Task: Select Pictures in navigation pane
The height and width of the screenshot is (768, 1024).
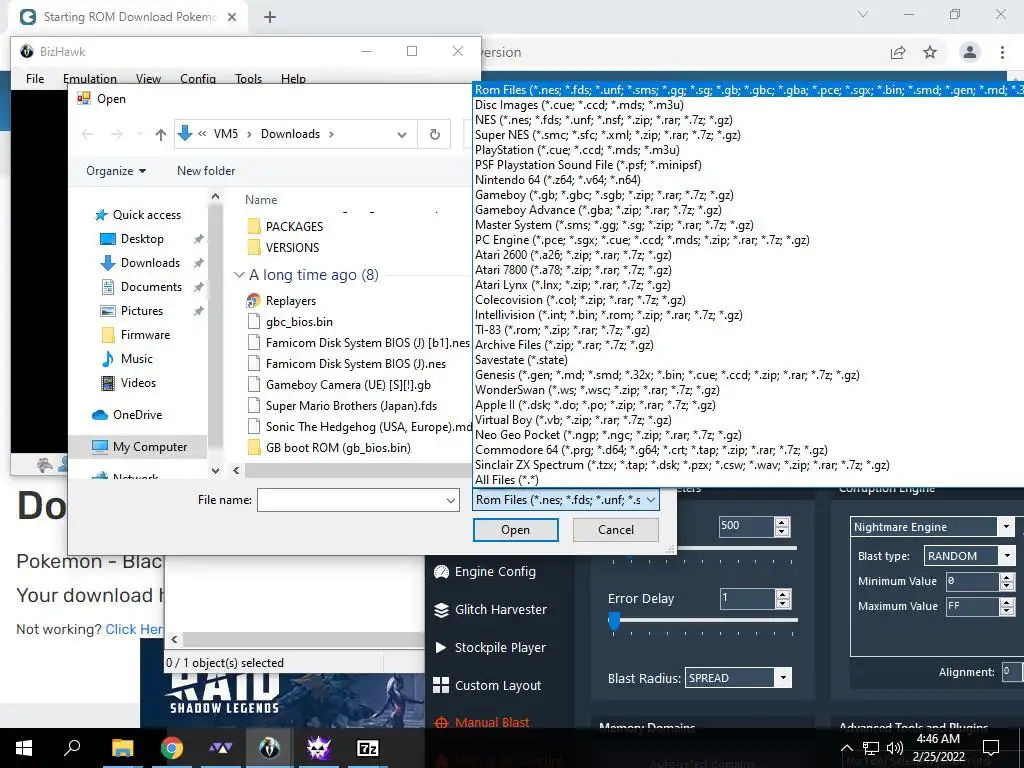Action: [x=141, y=311]
